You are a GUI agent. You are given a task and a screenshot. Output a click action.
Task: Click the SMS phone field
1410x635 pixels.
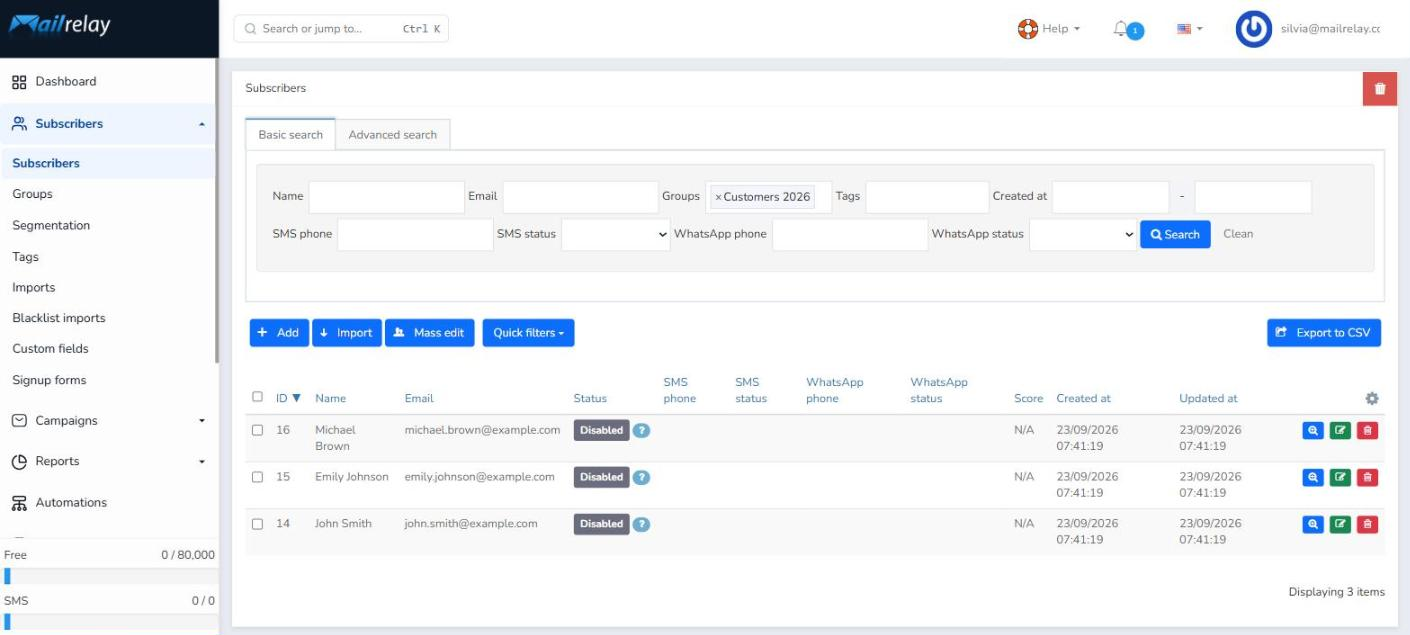pyautogui.click(x=415, y=234)
